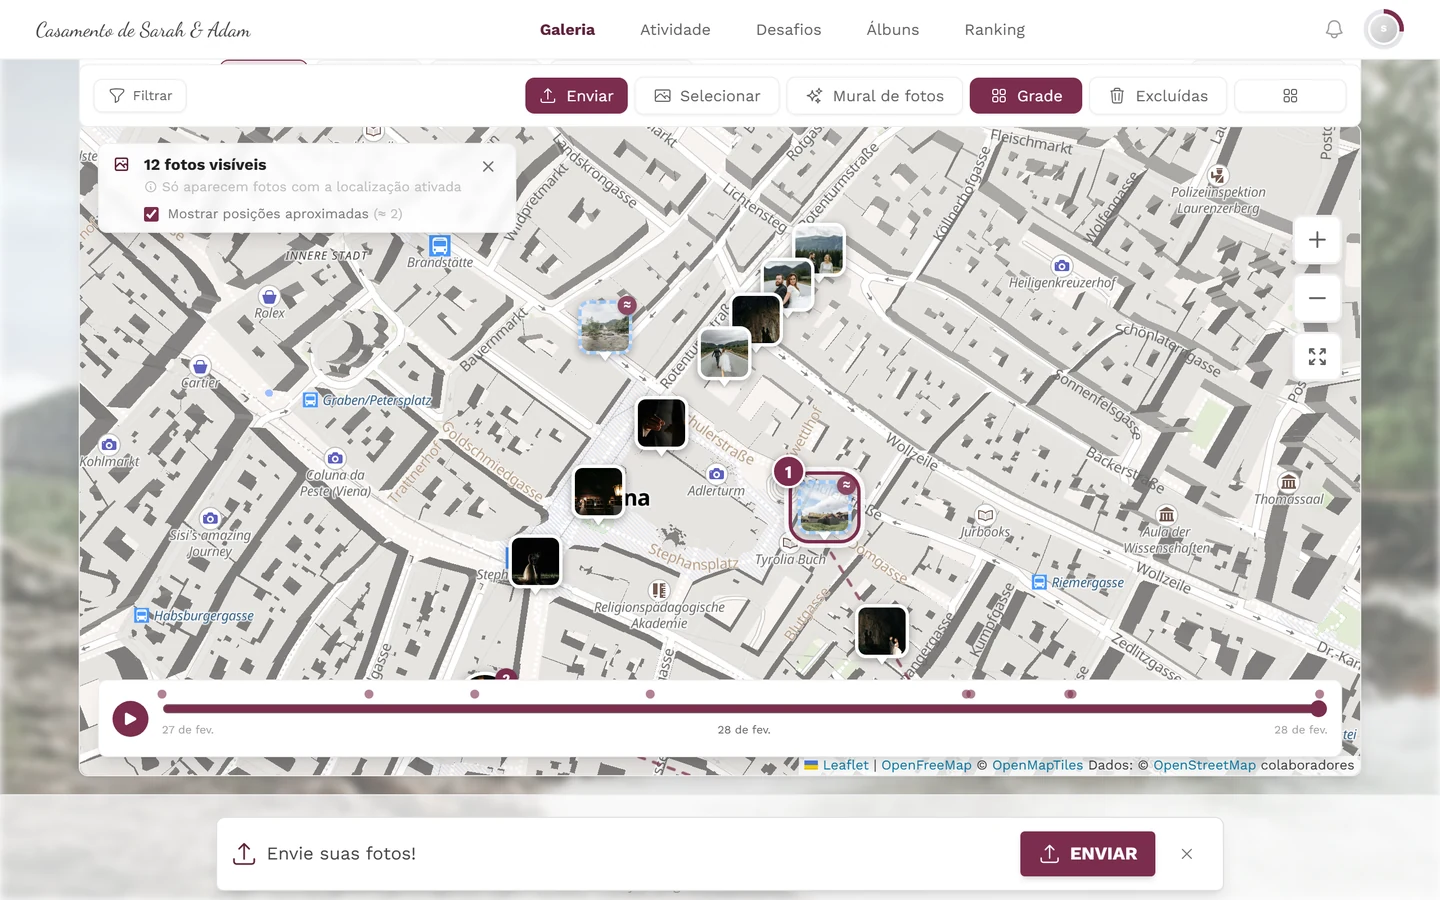Click the grid layout icon button
1440x900 pixels.
(1290, 96)
